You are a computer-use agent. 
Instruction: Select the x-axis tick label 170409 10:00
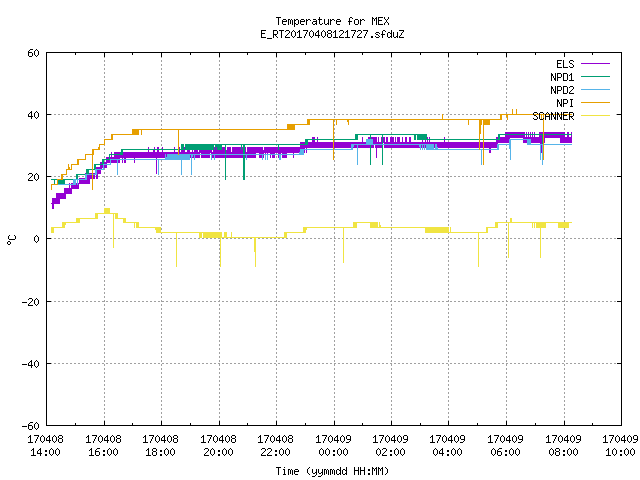620,446
